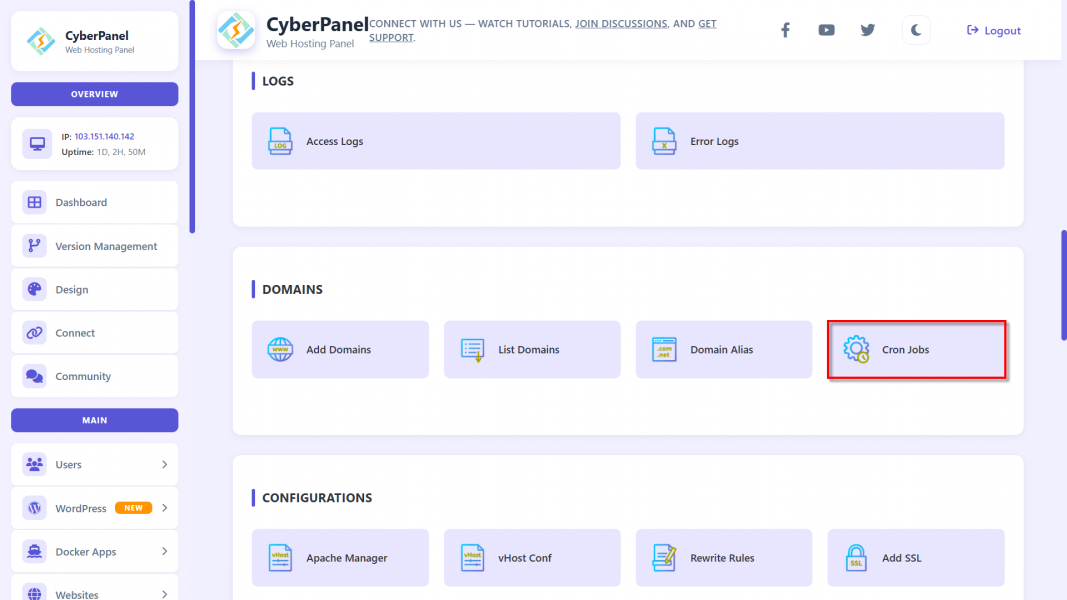This screenshot has width=1067, height=600.
Task: Click the CyberPanel sidebar logo icon
Action: point(41,41)
